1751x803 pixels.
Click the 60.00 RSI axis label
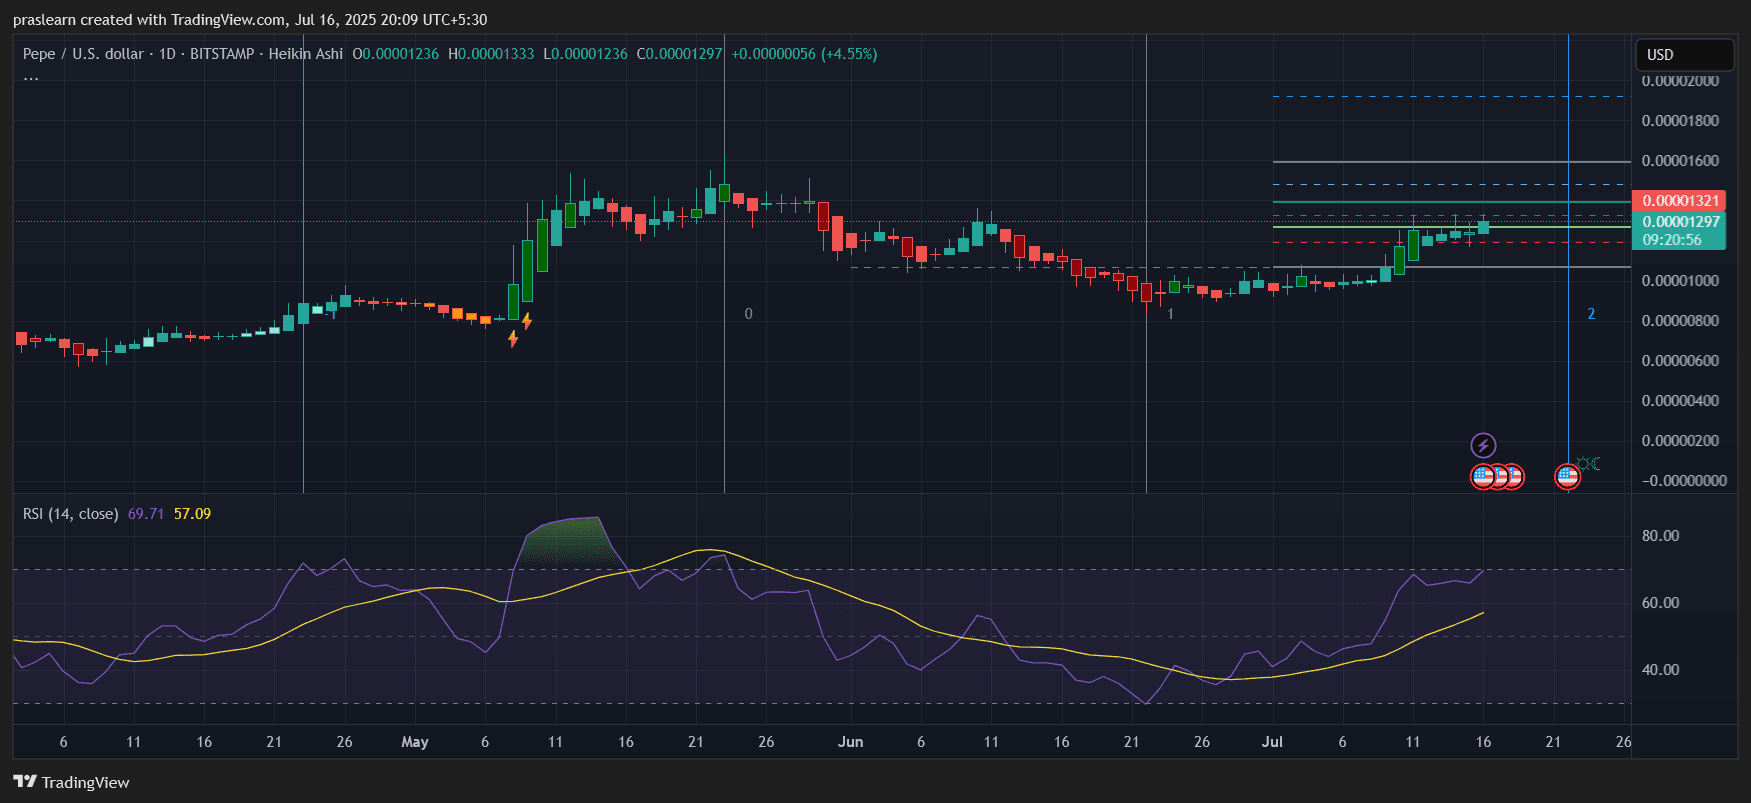pos(1660,603)
